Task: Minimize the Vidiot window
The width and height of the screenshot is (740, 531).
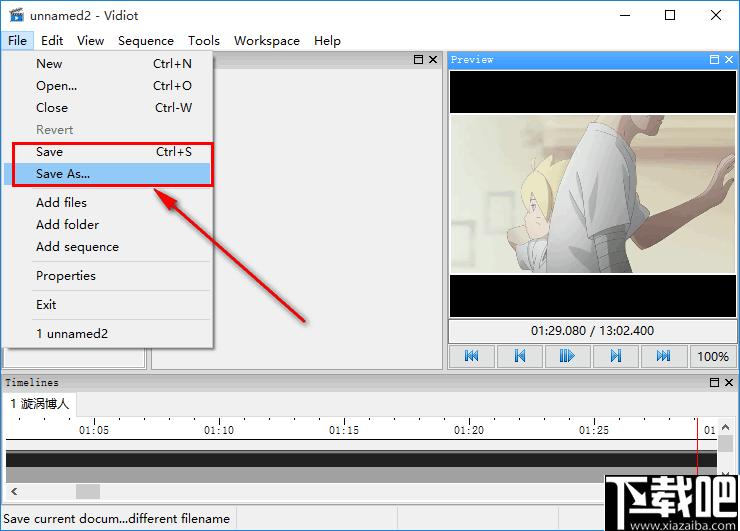Action: [x=625, y=16]
